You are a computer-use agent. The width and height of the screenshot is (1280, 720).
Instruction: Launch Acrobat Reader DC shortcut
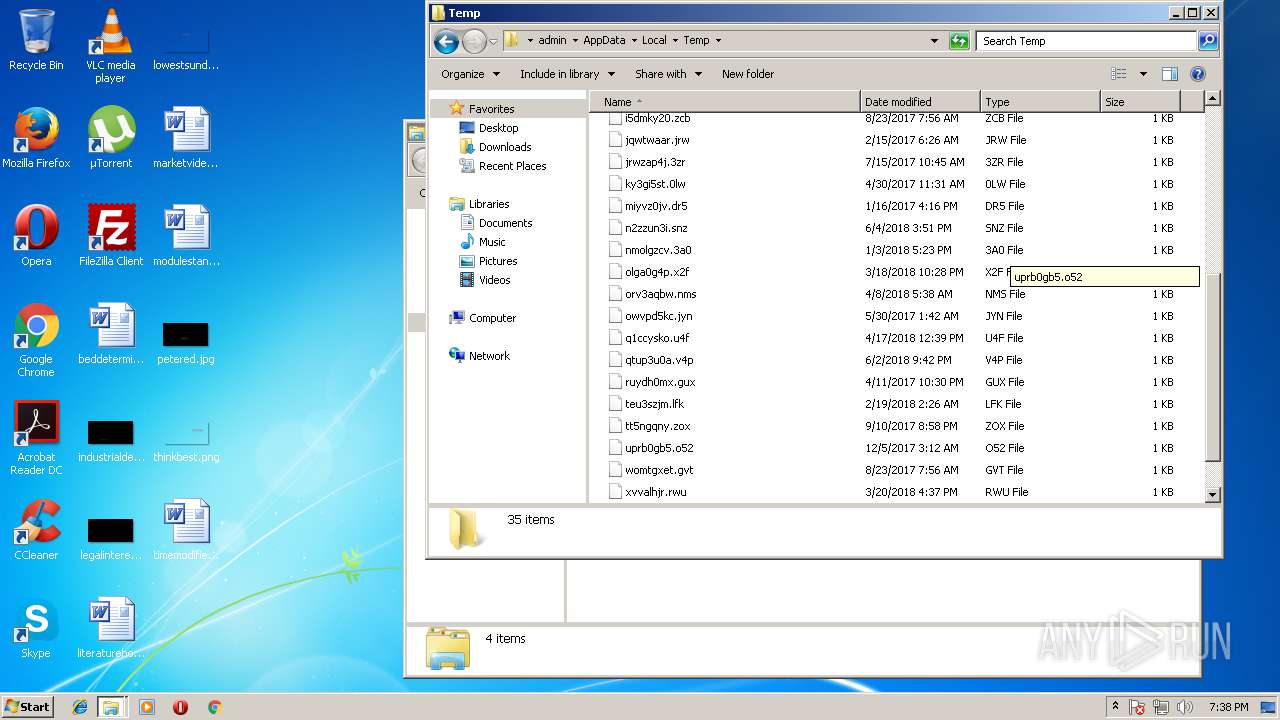pyautogui.click(x=36, y=438)
